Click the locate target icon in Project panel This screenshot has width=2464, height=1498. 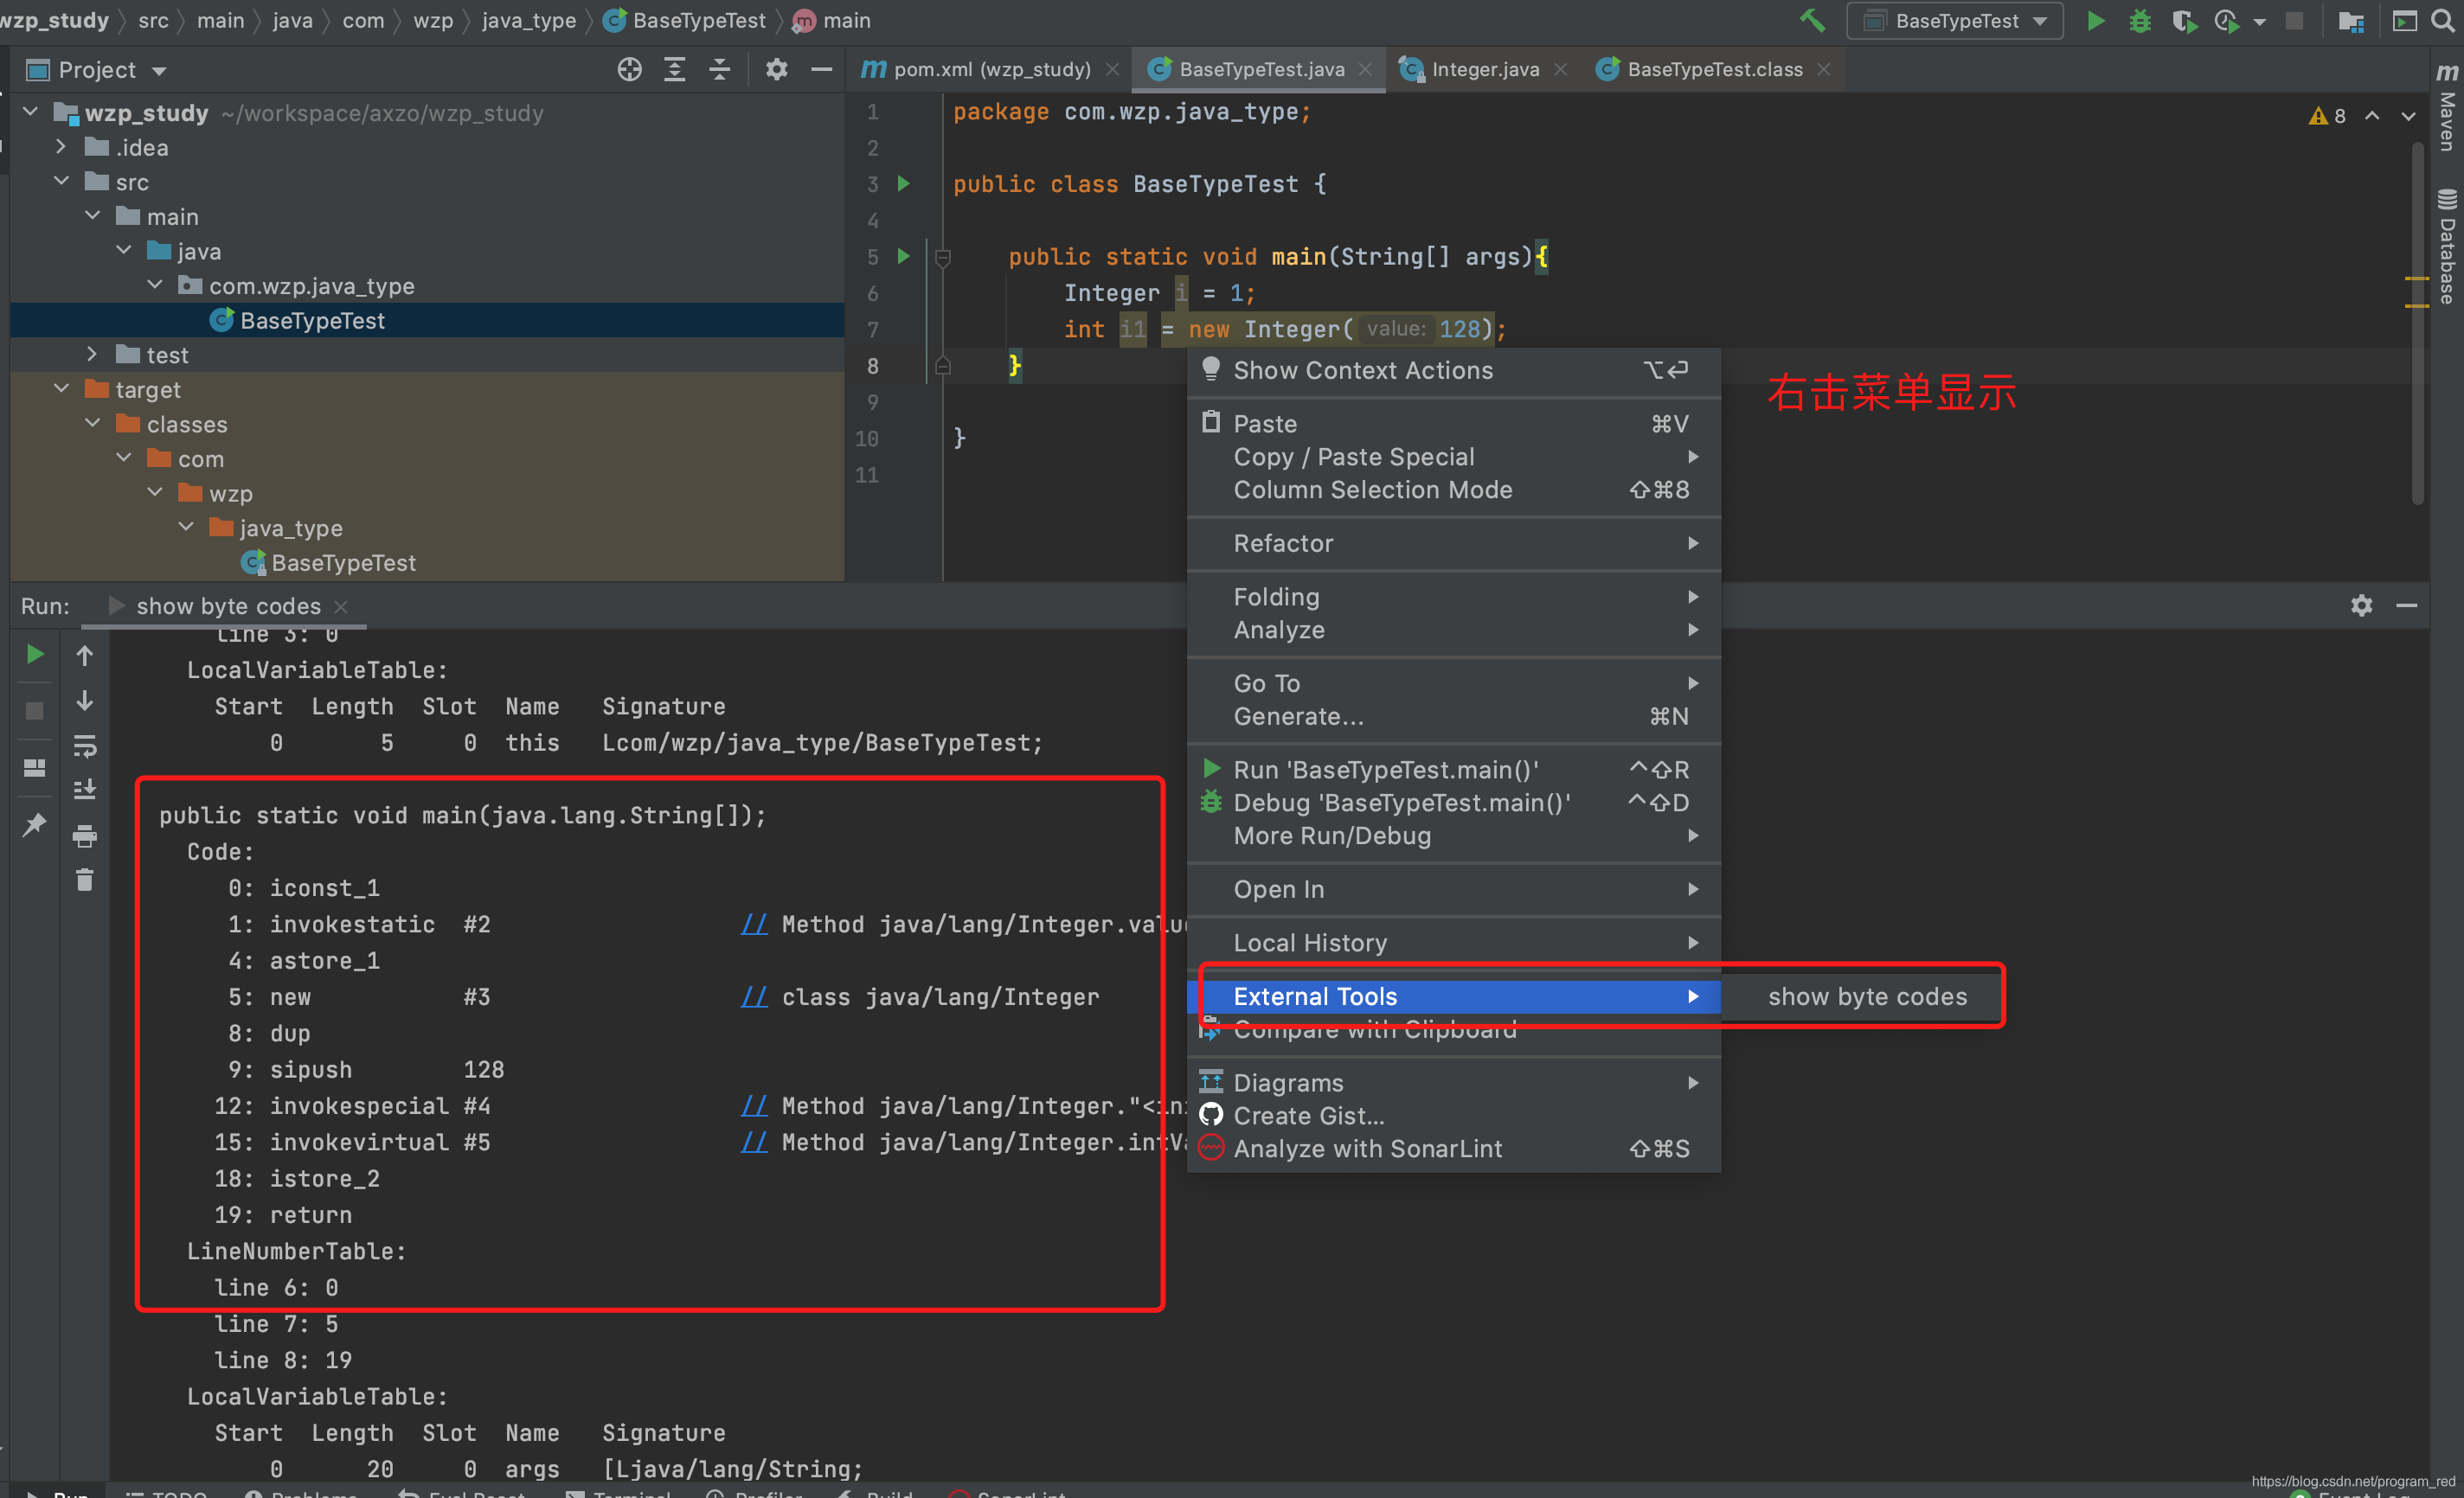pos(629,69)
